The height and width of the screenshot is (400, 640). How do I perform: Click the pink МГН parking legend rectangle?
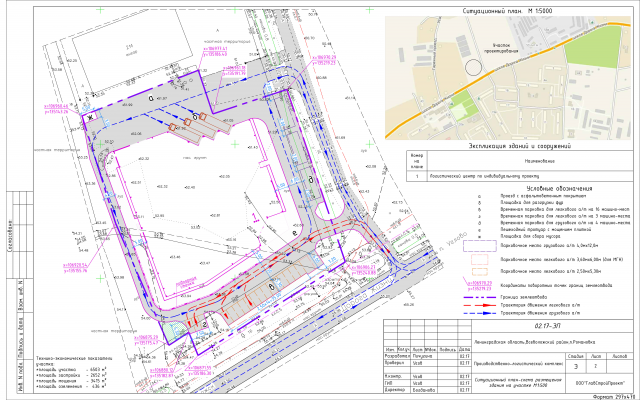click(480, 259)
